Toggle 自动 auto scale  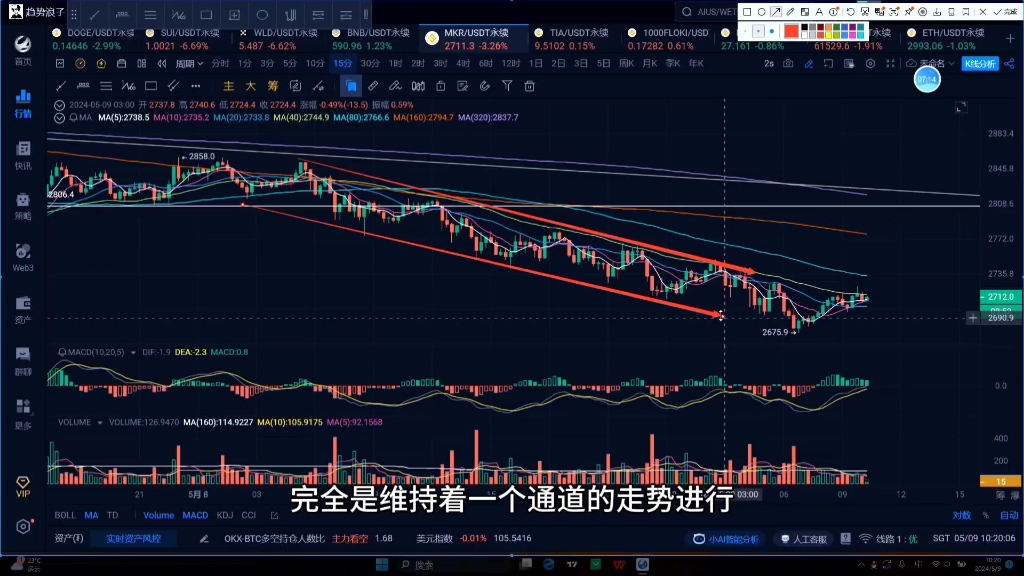pyautogui.click(x=1009, y=515)
